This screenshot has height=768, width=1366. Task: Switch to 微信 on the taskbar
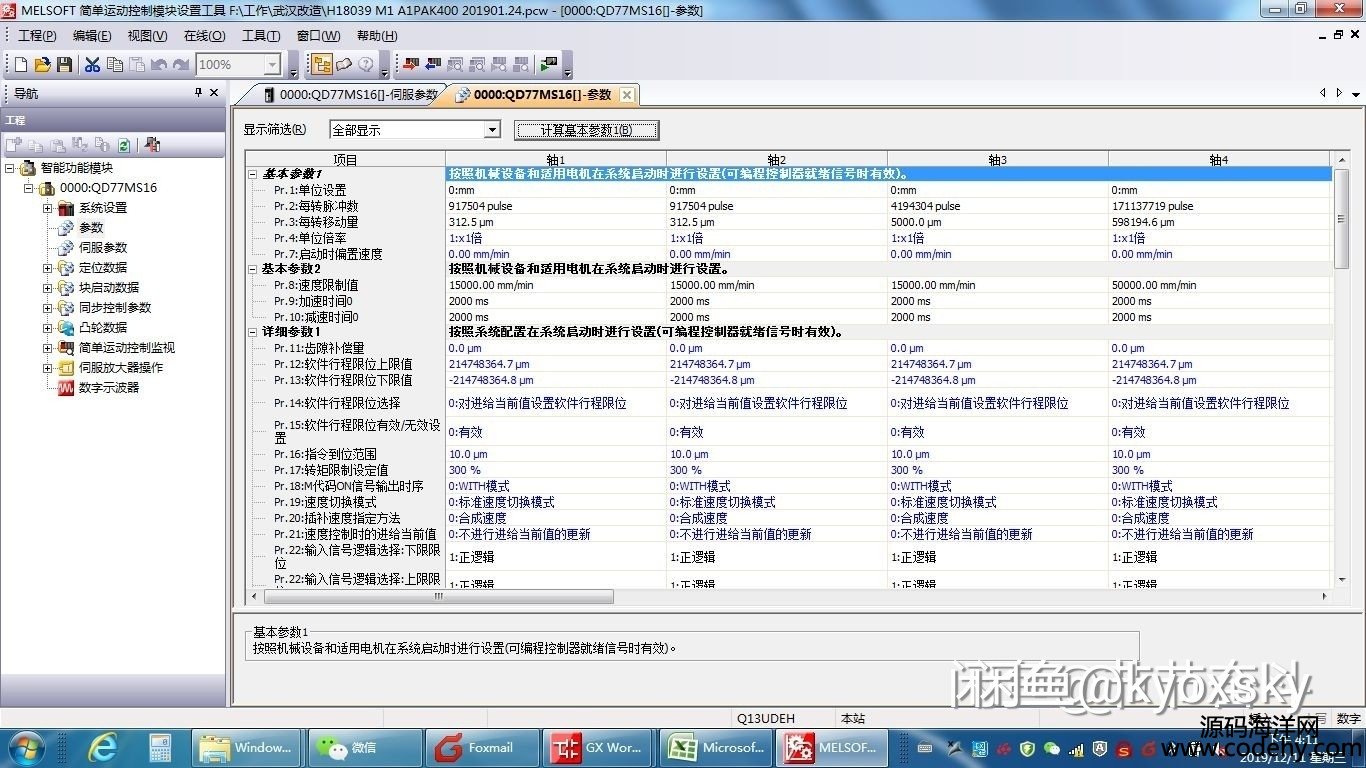pyautogui.click(x=364, y=747)
